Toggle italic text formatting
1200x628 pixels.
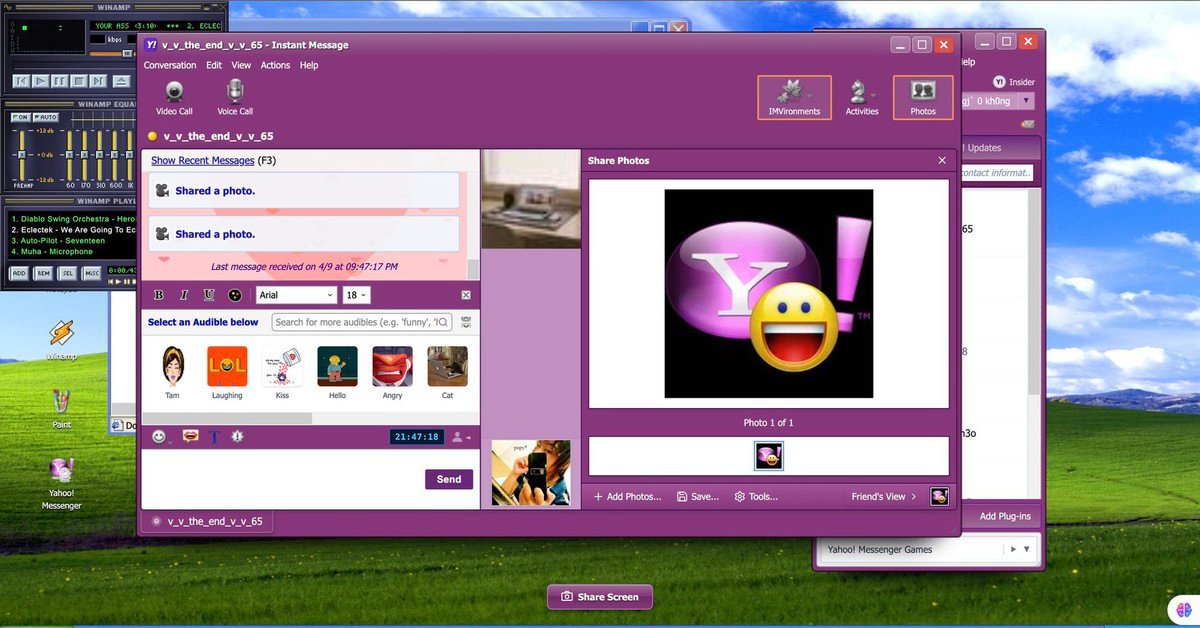tap(184, 295)
